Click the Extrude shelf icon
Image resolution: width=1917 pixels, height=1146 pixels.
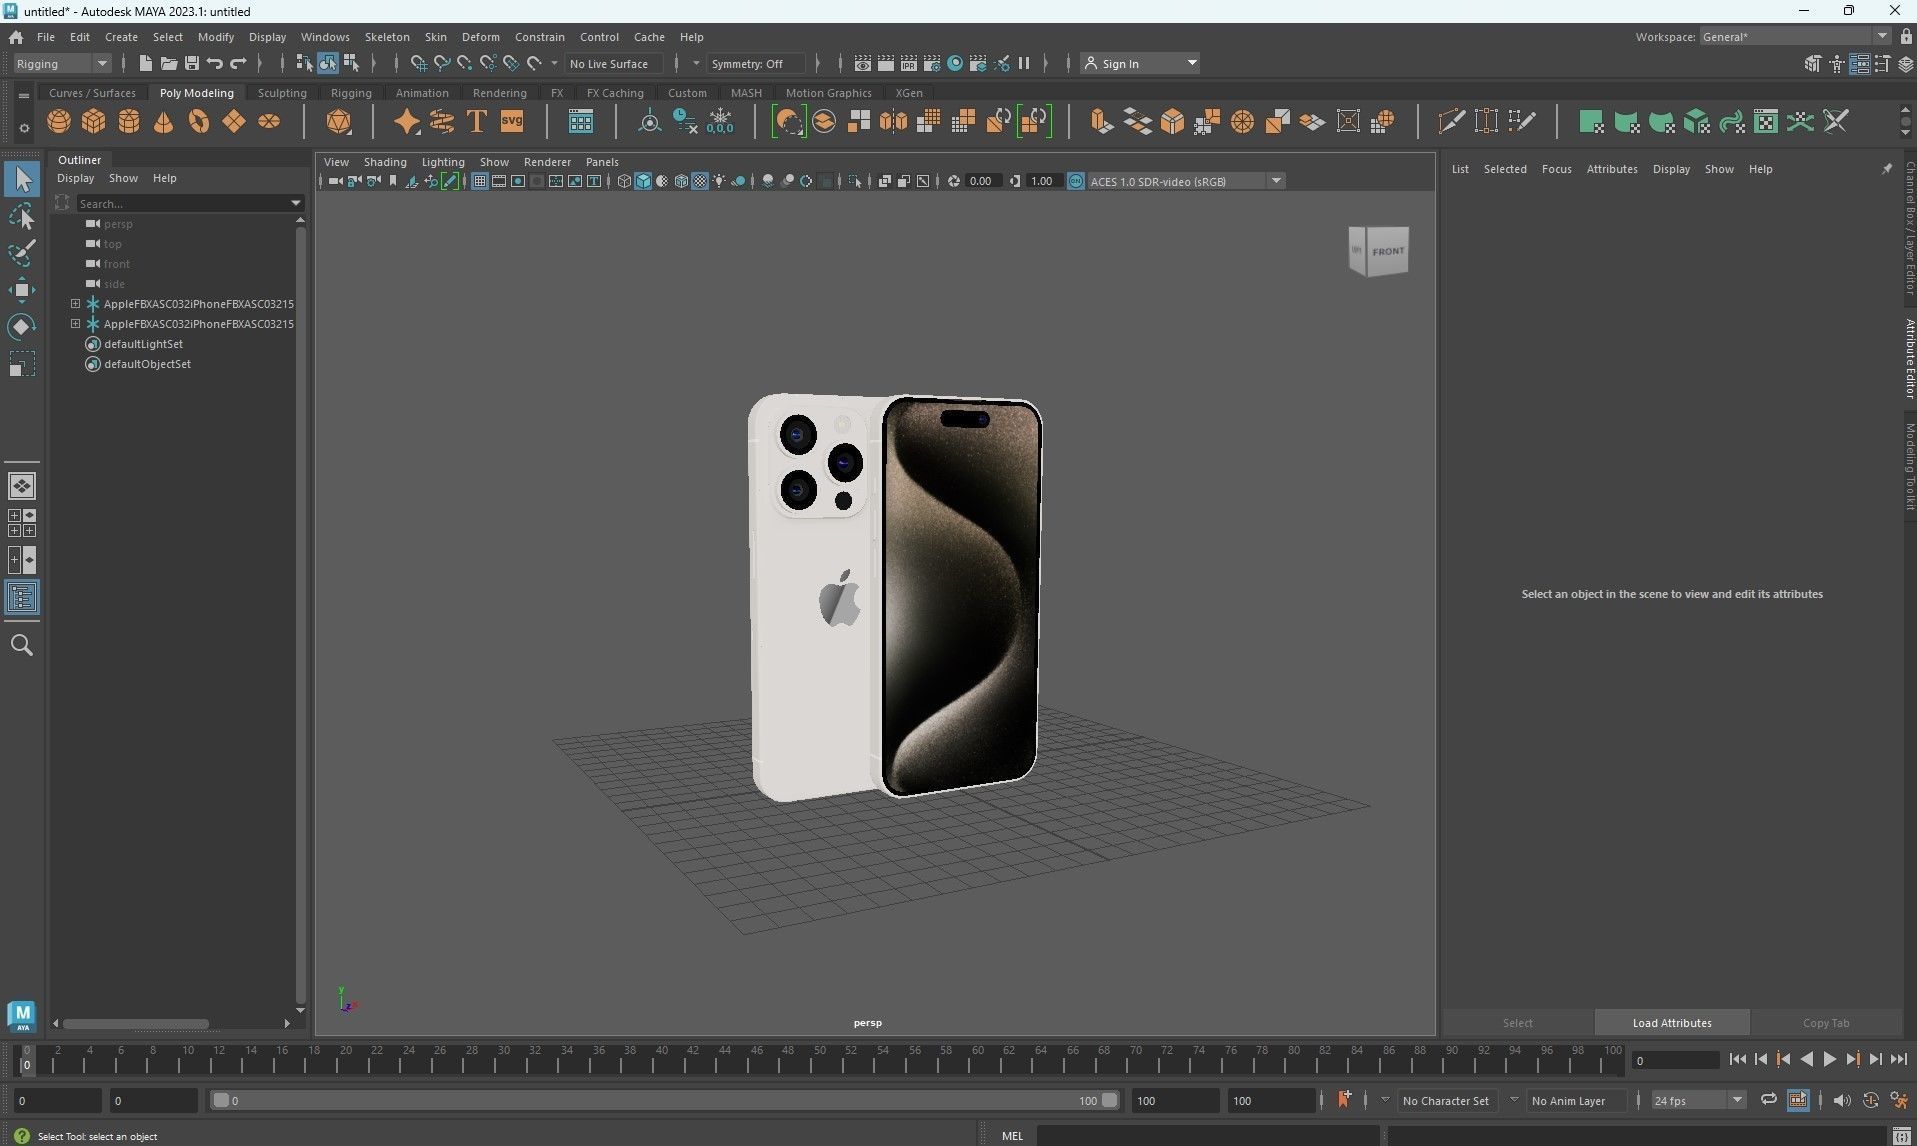[1102, 122]
